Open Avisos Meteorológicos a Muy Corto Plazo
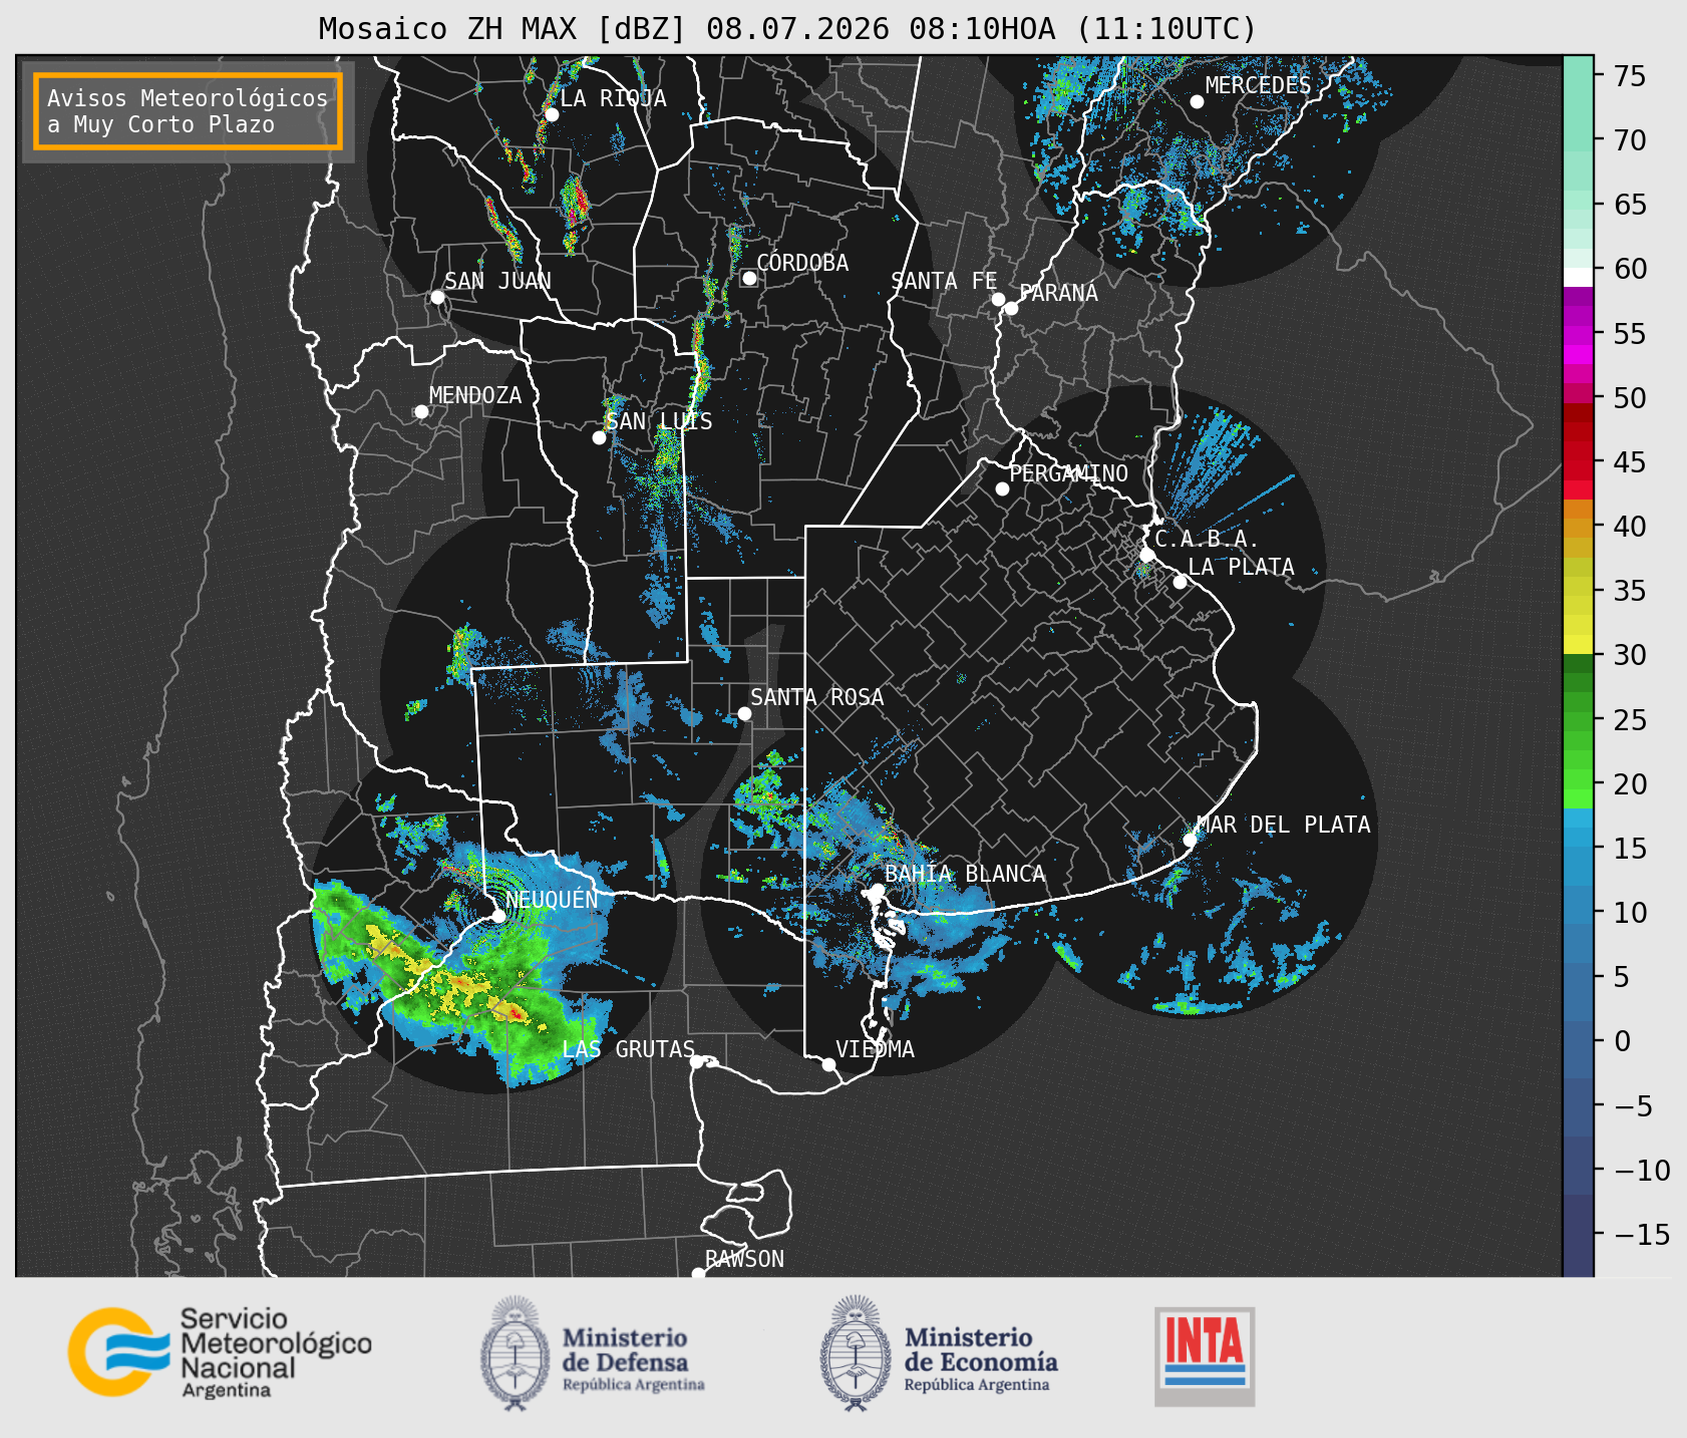The width and height of the screenshot is (1687, 1438). pos(188,111)
